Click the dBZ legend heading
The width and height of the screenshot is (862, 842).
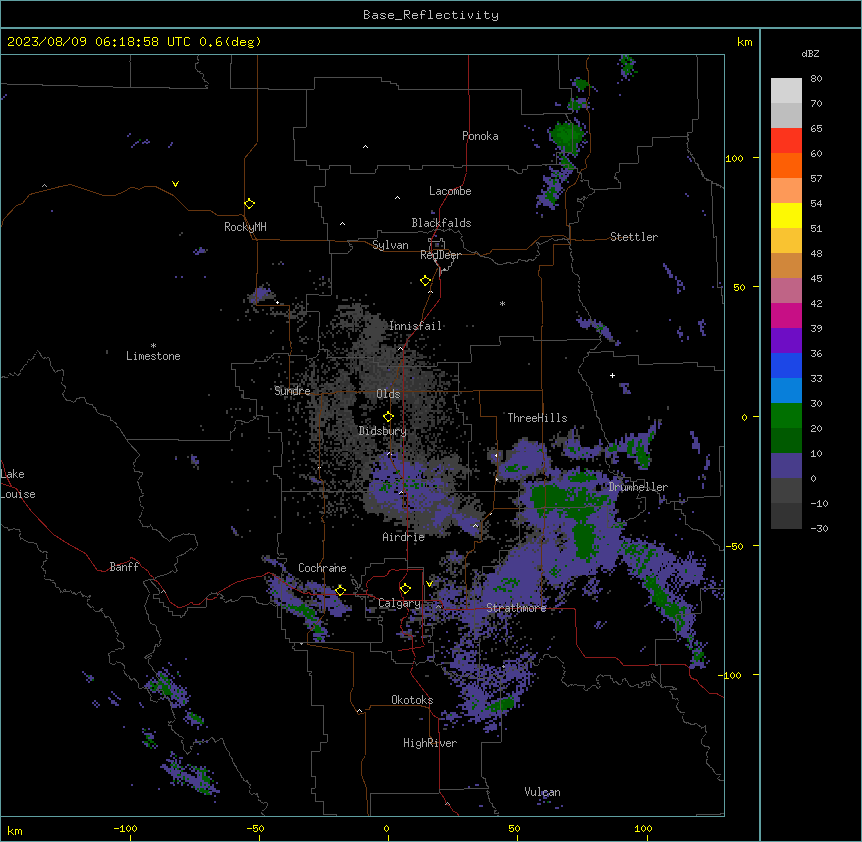[x=810, y=53]
